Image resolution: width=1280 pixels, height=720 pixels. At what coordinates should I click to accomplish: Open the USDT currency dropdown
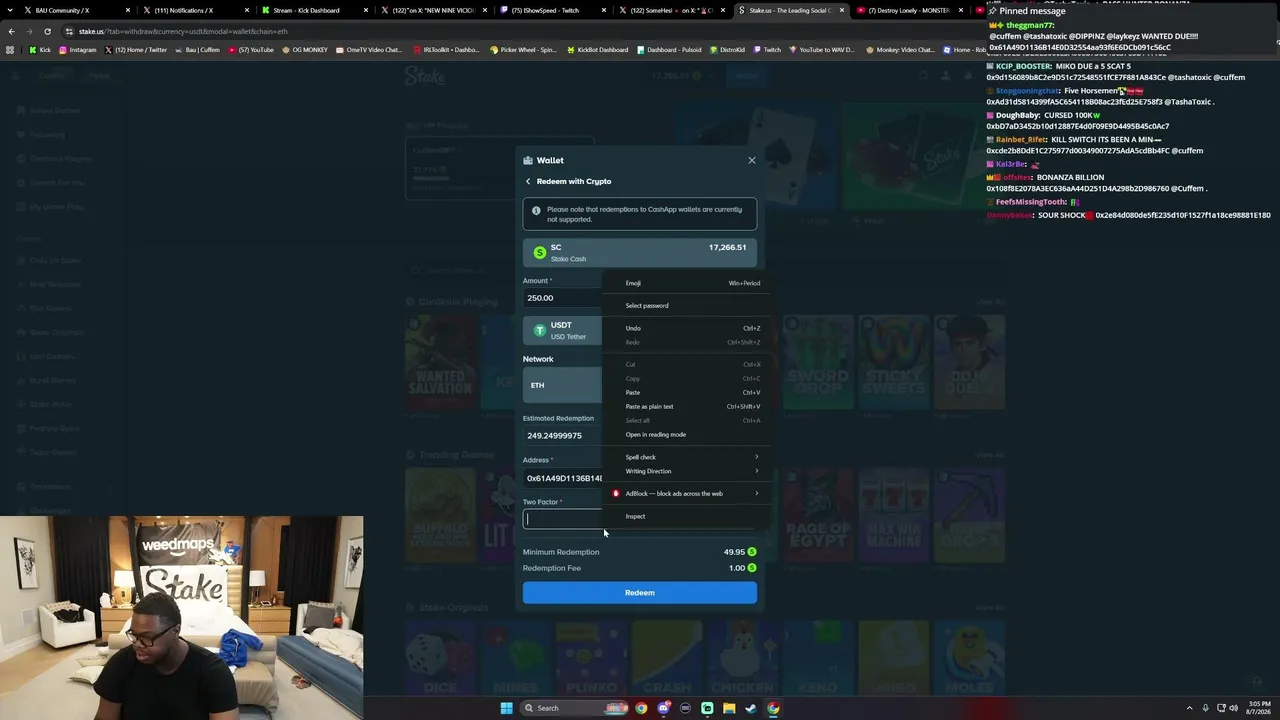point(562,330)
